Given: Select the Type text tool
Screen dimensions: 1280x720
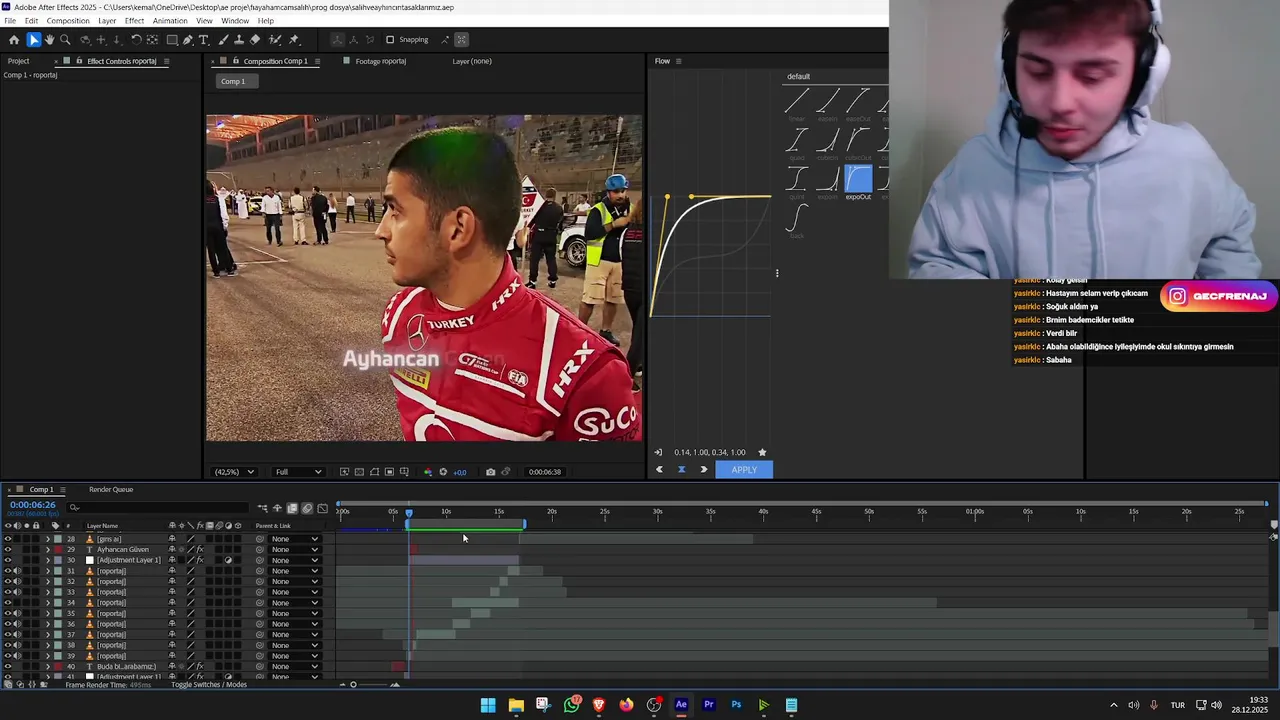Looking at the screenshot, I should coord(204,40).
